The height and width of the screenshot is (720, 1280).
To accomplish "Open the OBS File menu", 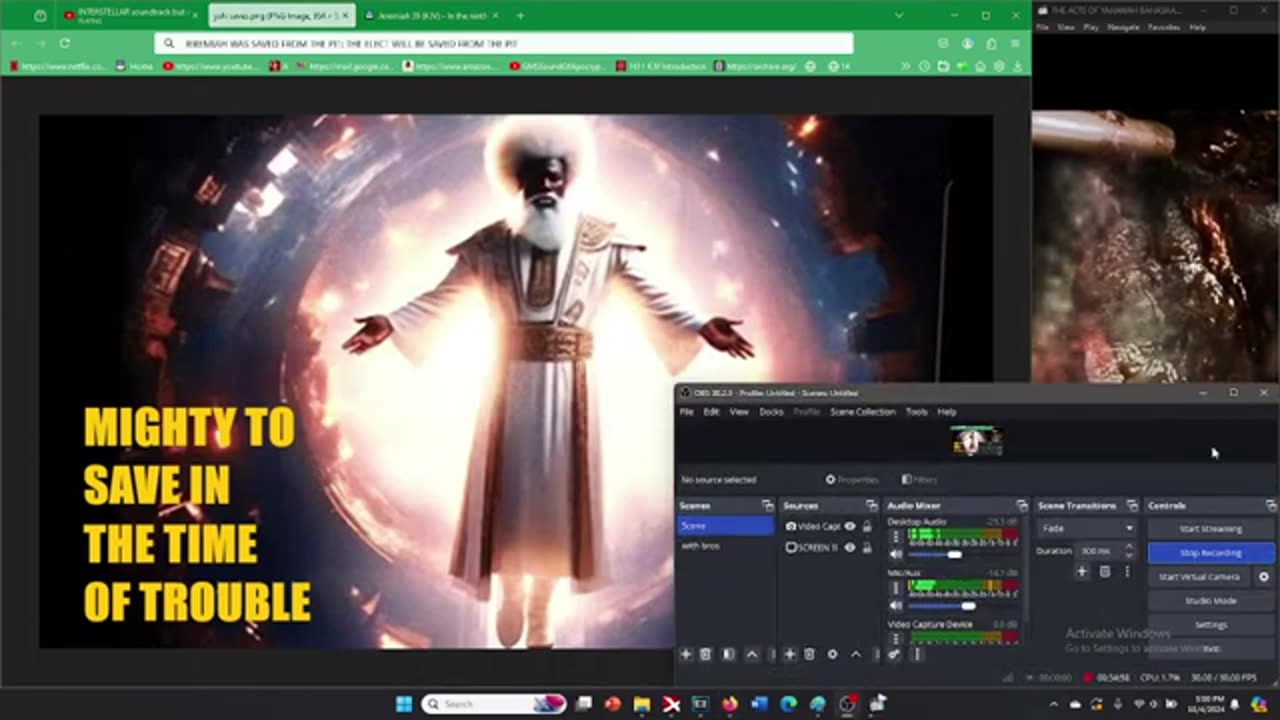I will point(687,412).
